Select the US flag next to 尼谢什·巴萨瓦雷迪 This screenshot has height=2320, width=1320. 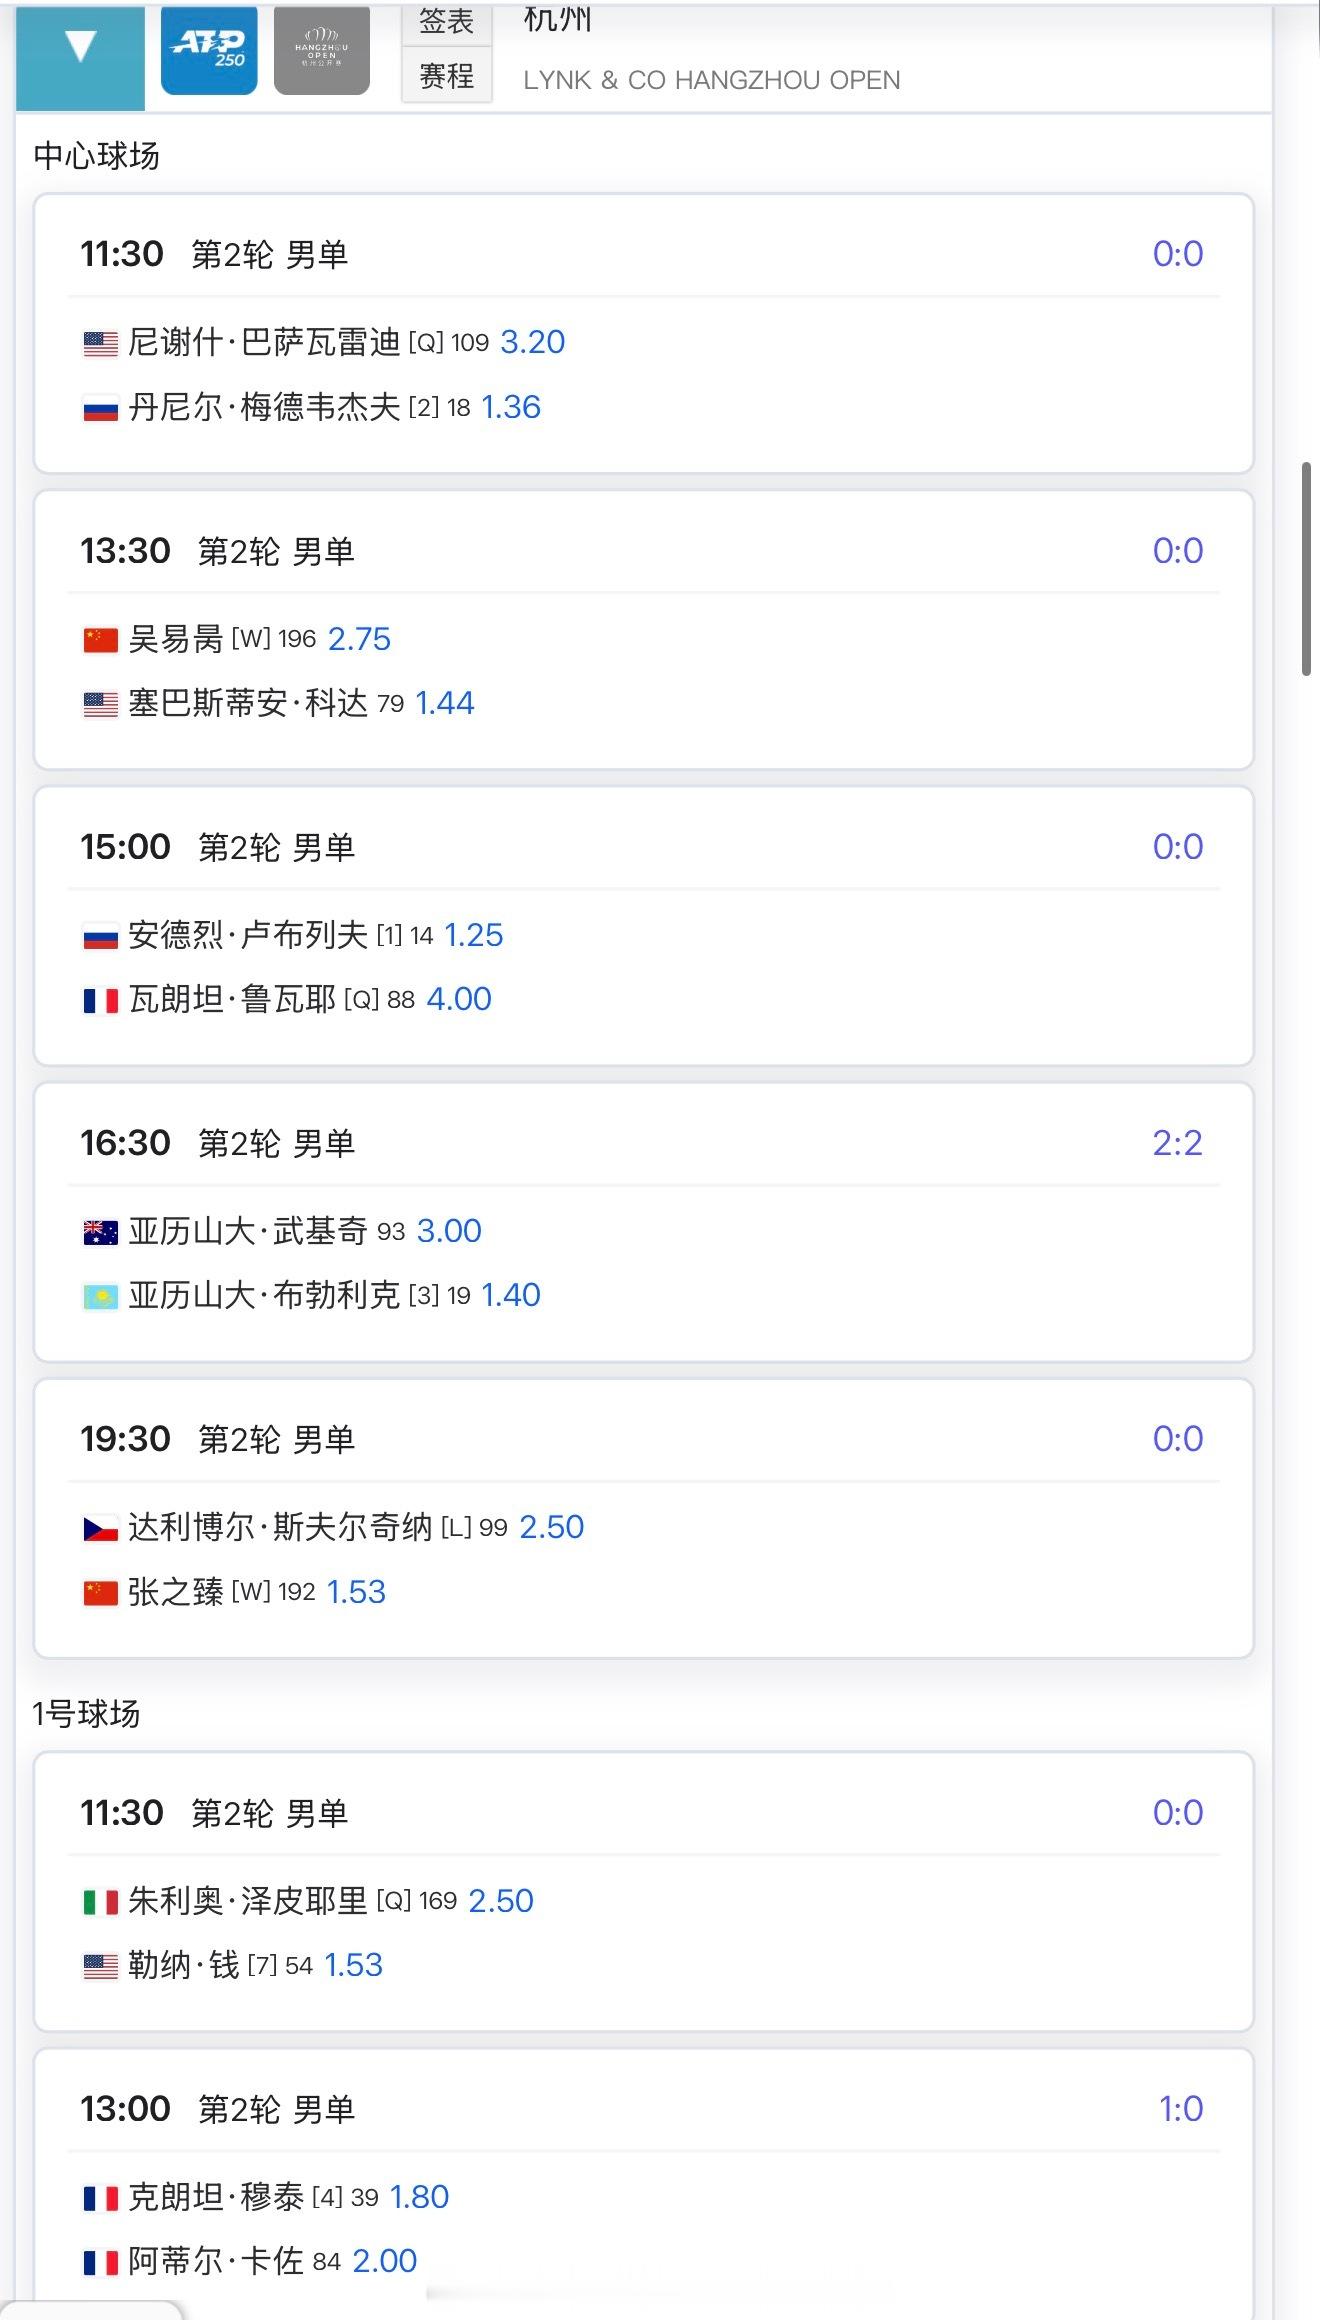[100, 344]
